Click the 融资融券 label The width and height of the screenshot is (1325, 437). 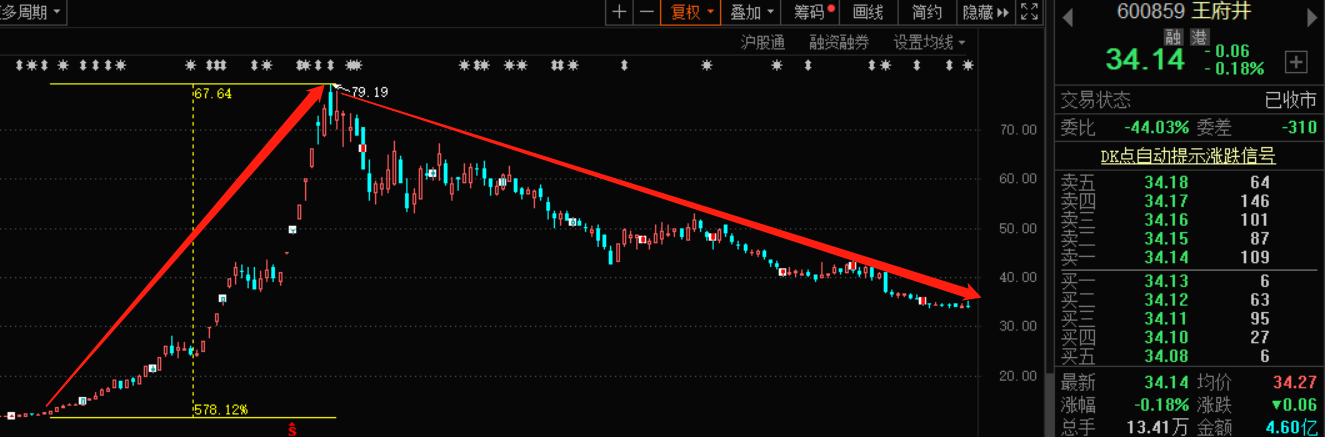coord(839,42)
